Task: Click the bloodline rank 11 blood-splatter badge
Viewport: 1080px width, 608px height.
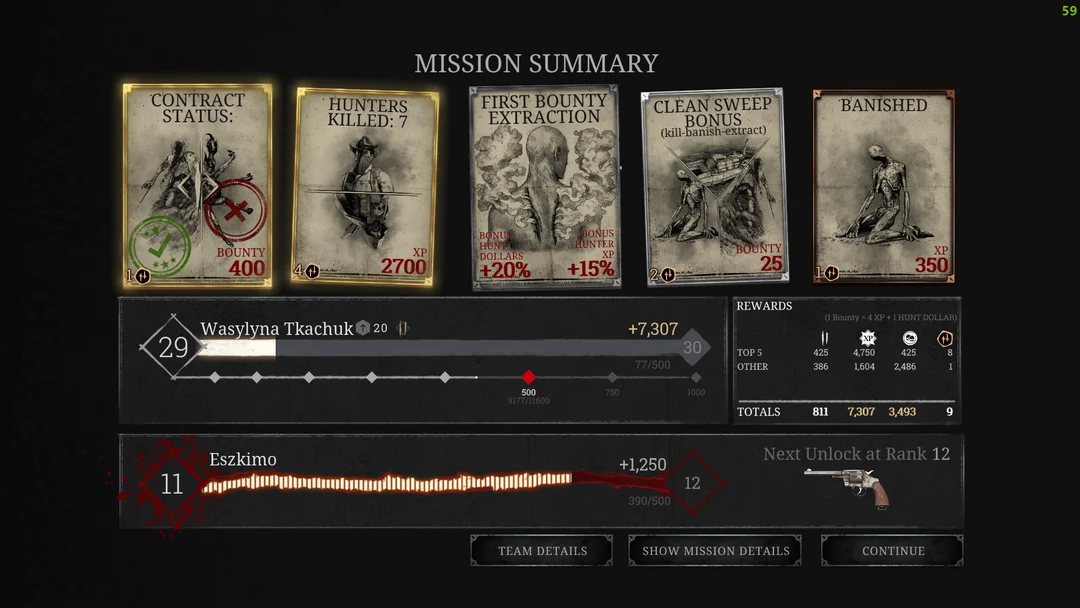Action: point(171,484)
